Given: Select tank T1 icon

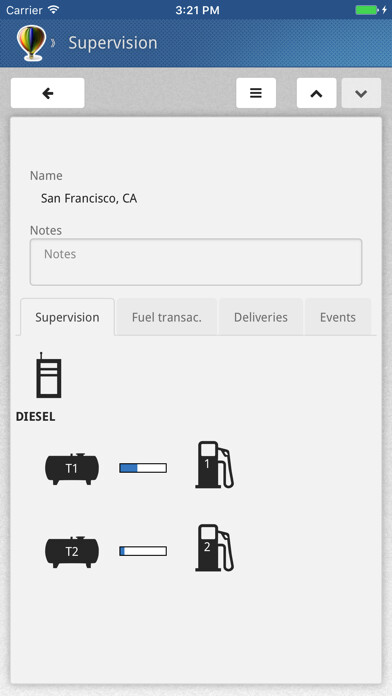Looking at the screenshot, I should point(72,469).
